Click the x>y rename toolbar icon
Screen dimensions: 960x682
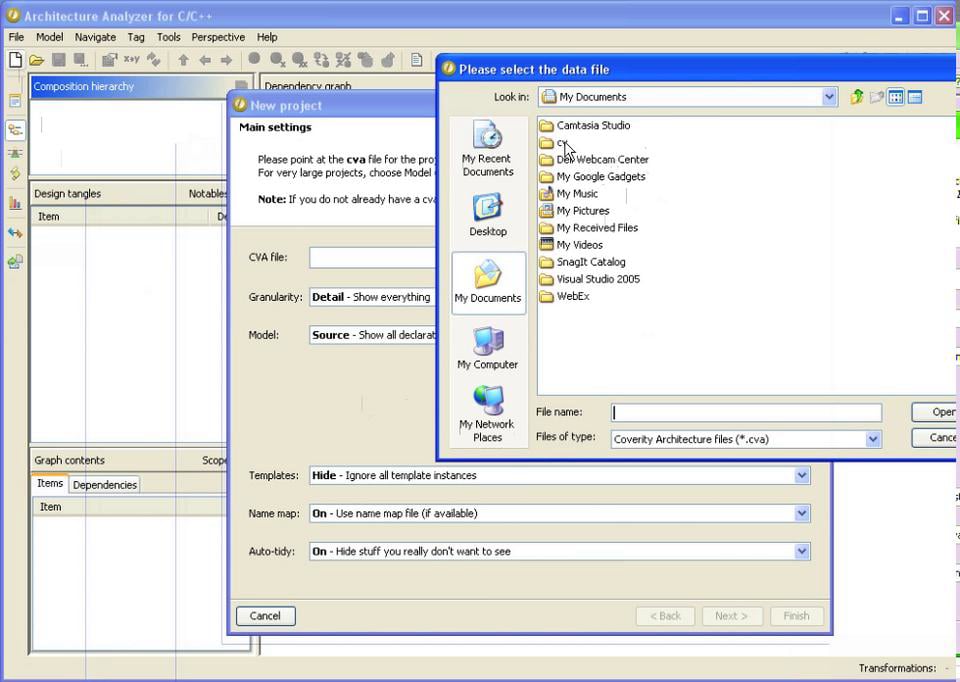coord(132,59)
